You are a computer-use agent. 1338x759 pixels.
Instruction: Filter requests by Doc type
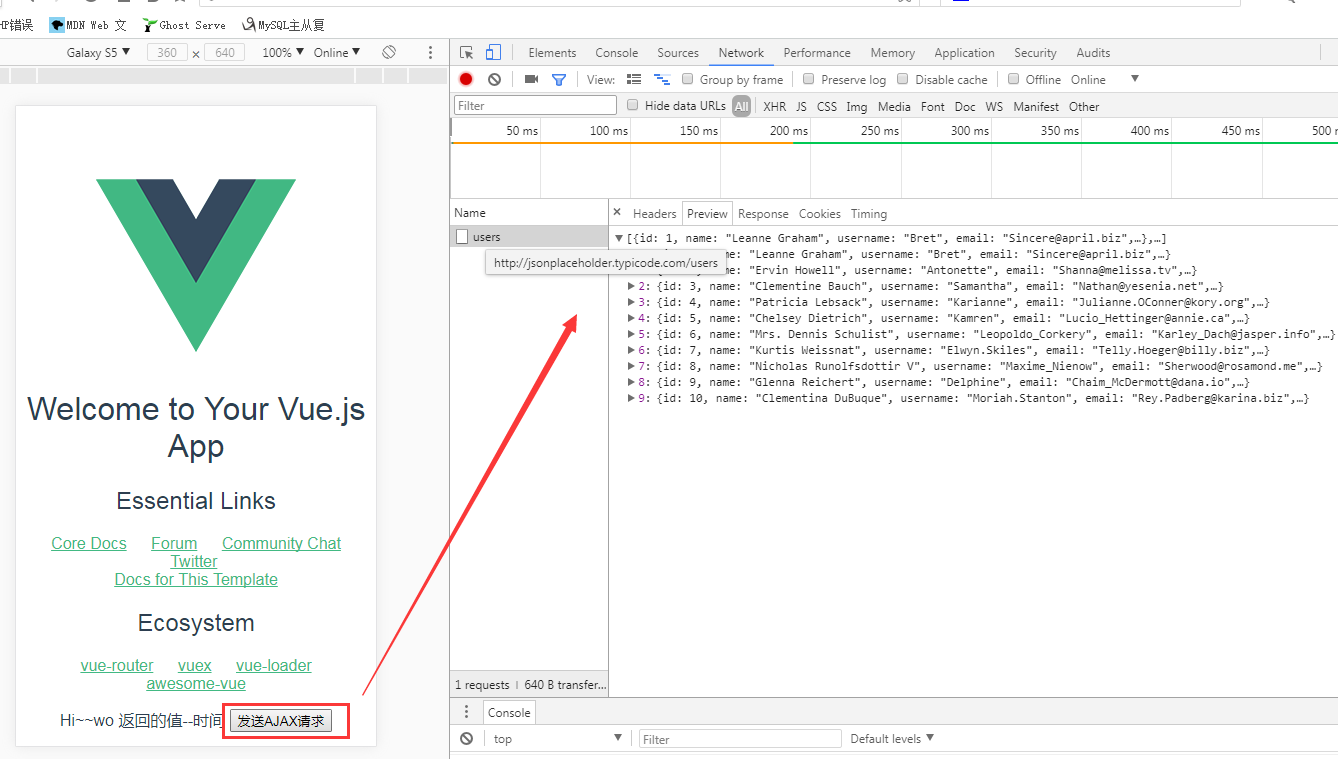[965, 106]
